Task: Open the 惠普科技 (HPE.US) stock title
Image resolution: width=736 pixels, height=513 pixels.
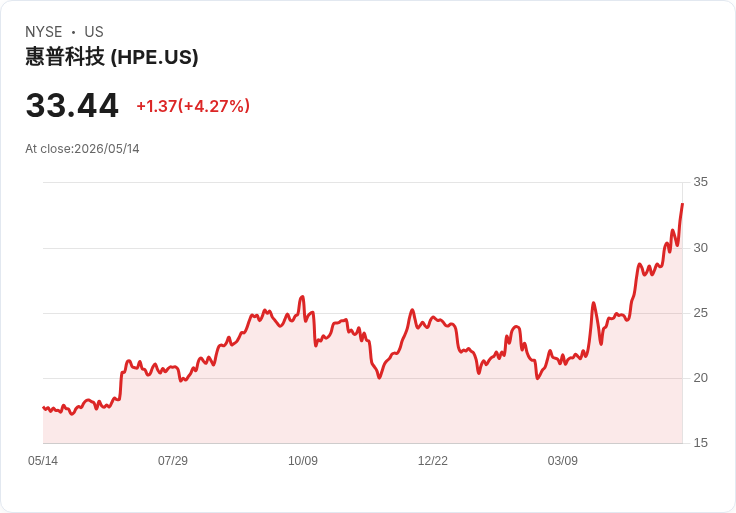Action: (112, 57)
